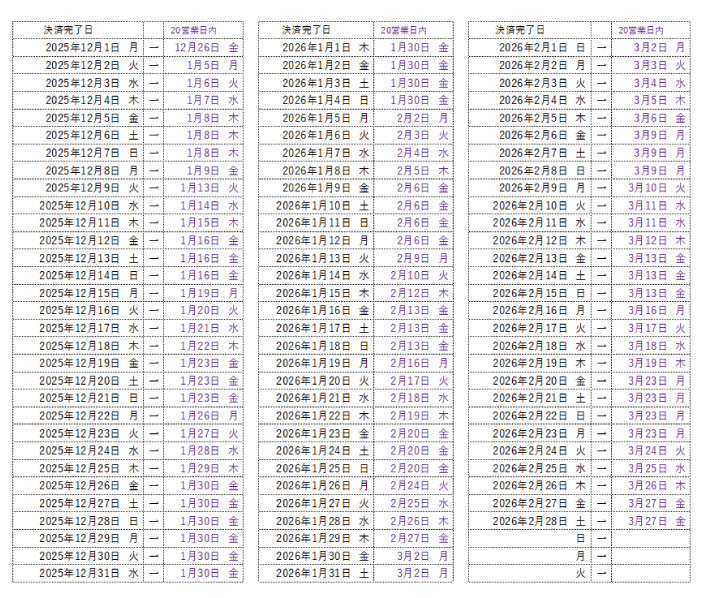Image resolution: width=704 pixels, height=598 pixels.
Task: Click the 2025年12月9日 date cell
Action: pos(83,187)
